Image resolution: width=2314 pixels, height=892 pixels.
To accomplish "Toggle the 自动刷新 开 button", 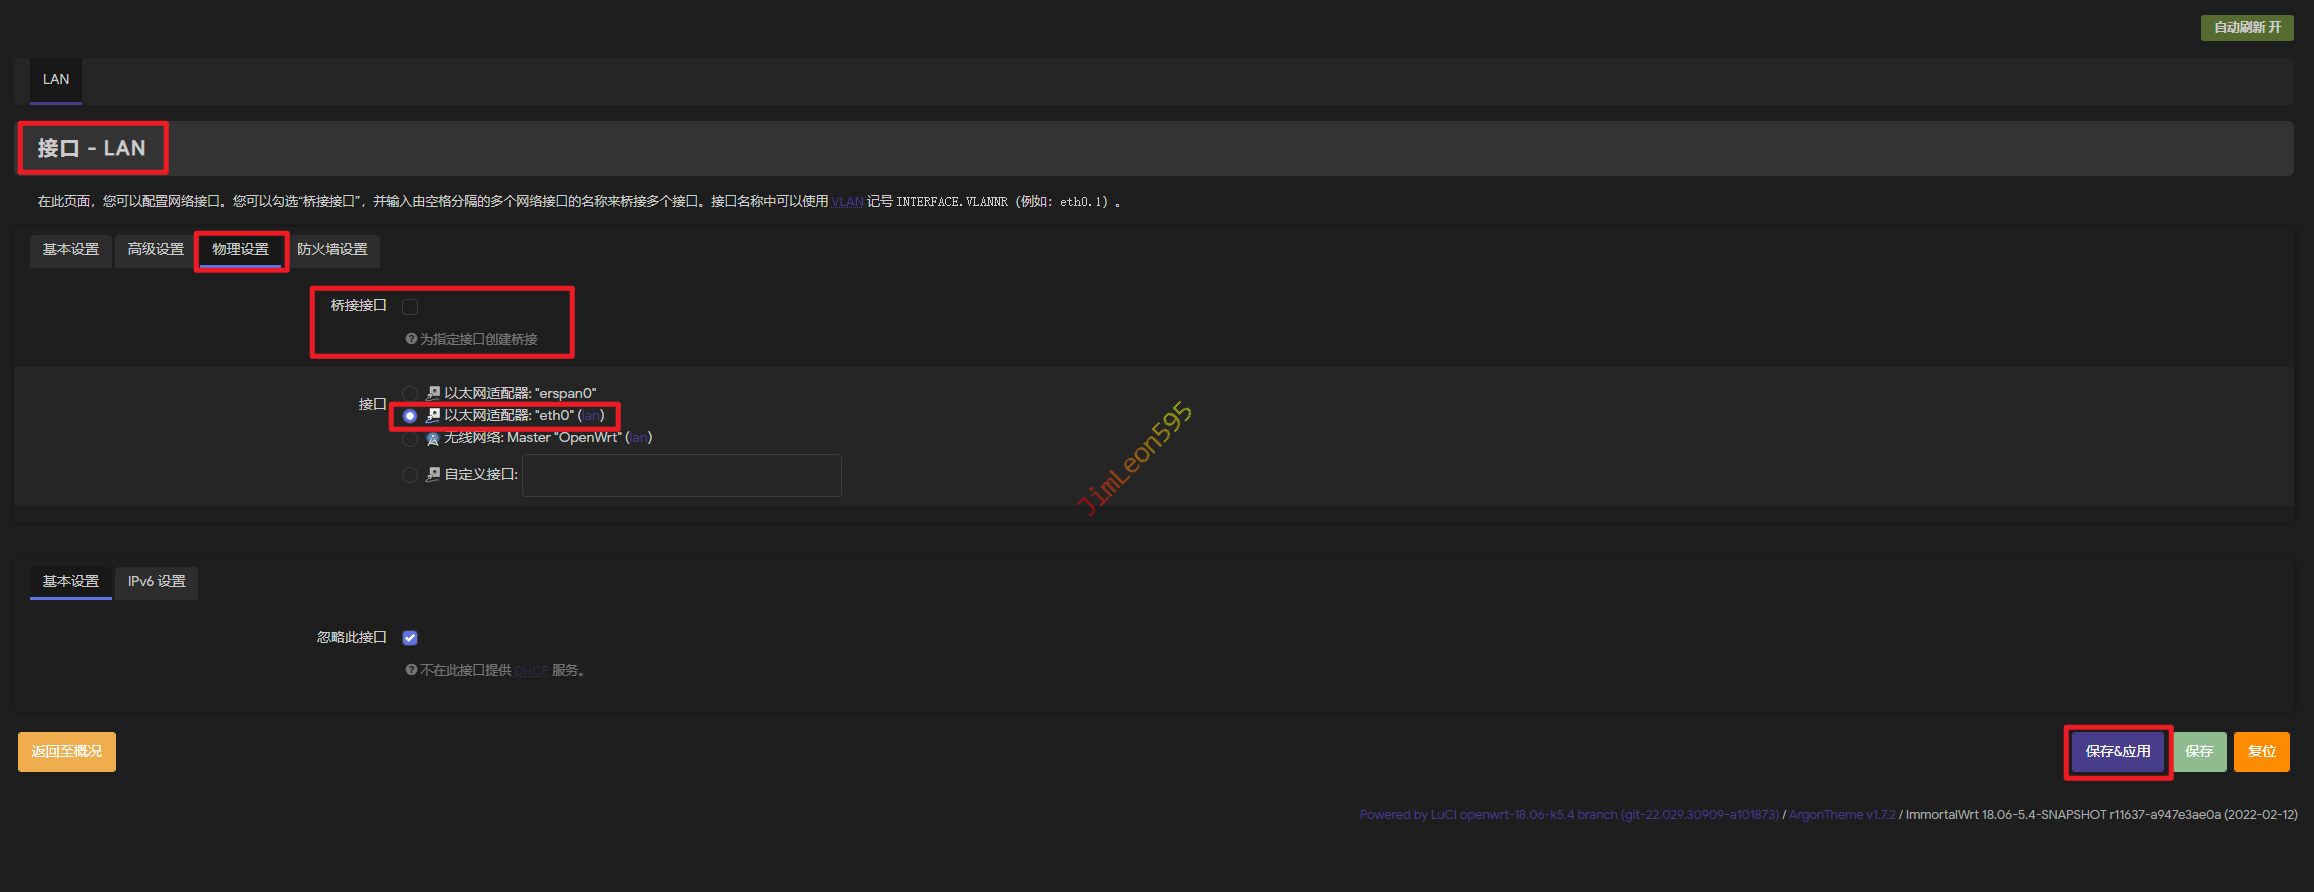I will click(x=2247, y=27).
